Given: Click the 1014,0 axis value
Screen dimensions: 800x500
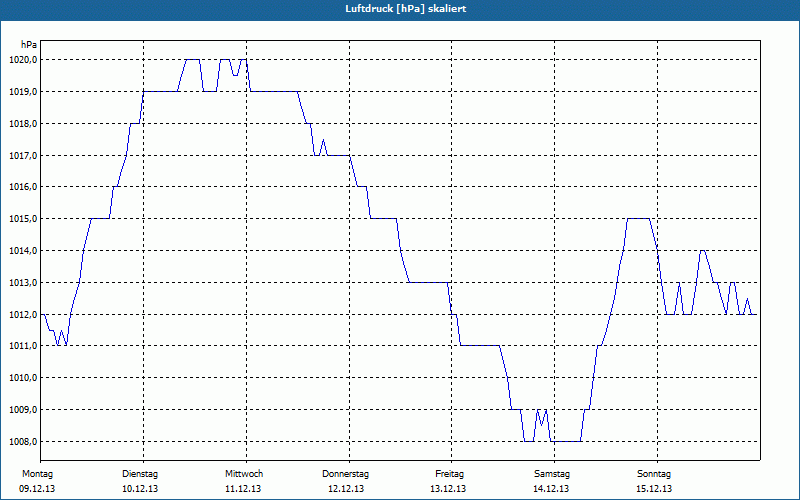Looking at the screenshot, I should [x=23, y=251].
